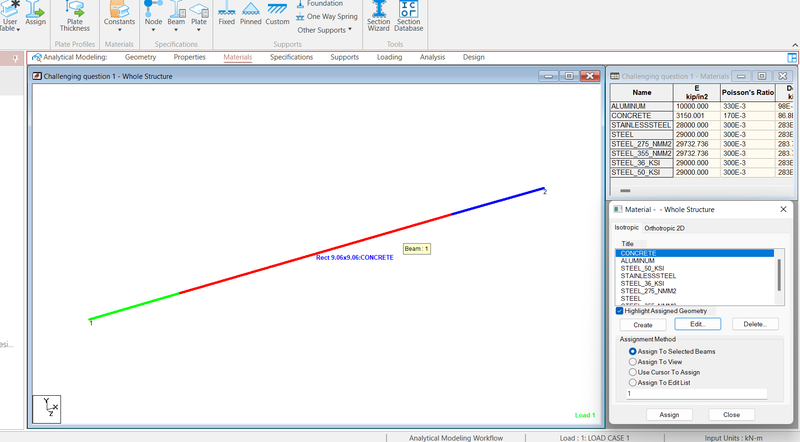Click the Analytical Modeling icon
This screenshot has width=800, height=442.
(x=36, y=58)
